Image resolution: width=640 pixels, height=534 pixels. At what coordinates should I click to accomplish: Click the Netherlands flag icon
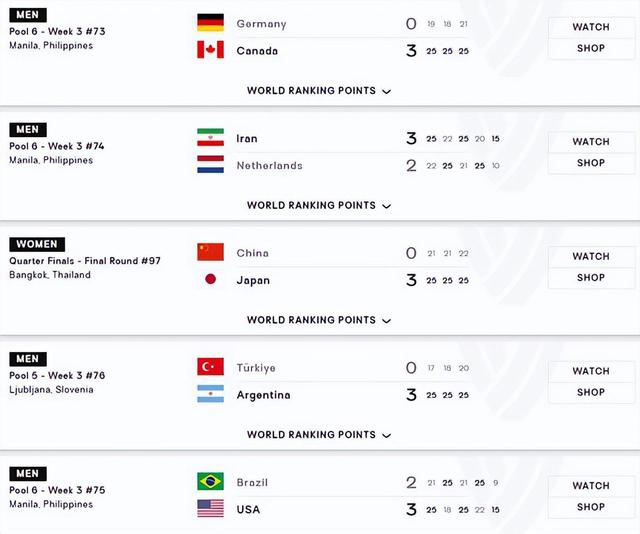click(x=210, y=165)
